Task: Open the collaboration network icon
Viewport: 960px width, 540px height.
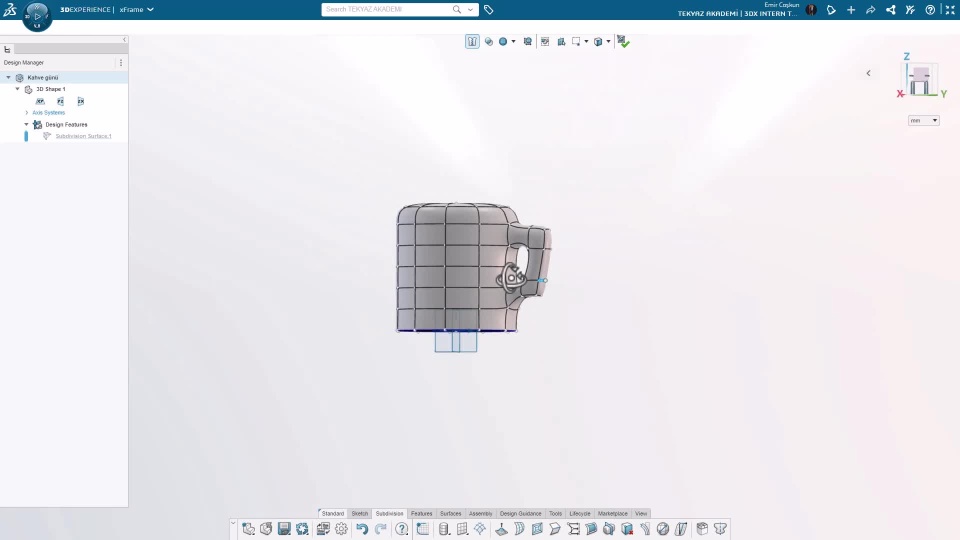Action: tap(890, 10)
